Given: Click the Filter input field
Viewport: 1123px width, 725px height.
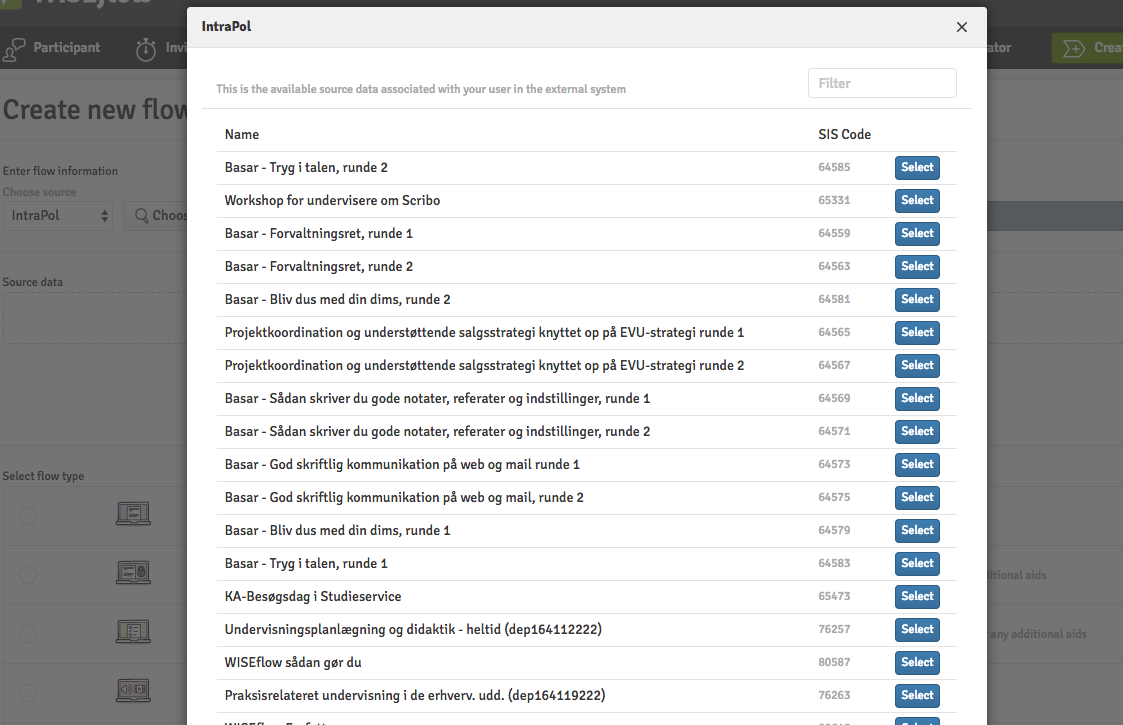Looking at the screenshot, I should [x=881, y=83].
